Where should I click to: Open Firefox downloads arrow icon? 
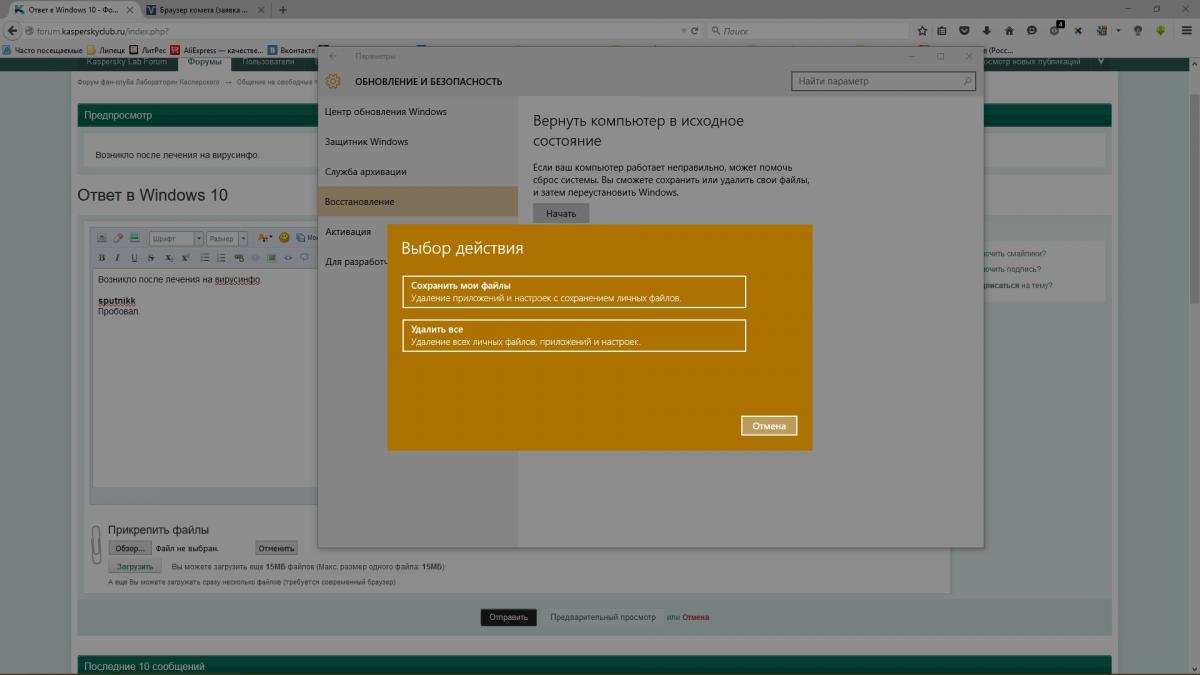click(x=986, y=30)
